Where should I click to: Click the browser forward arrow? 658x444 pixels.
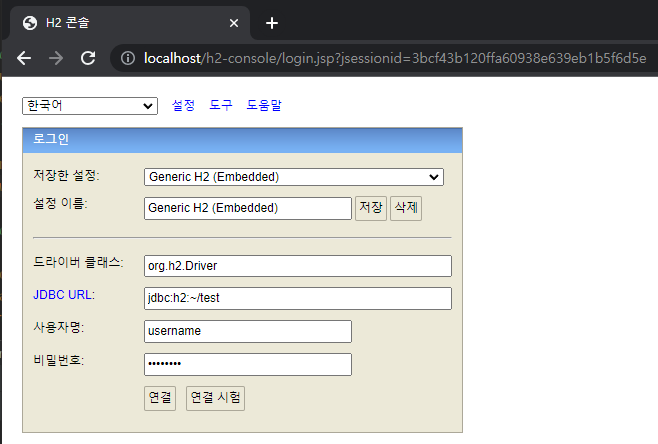[56, 58]
